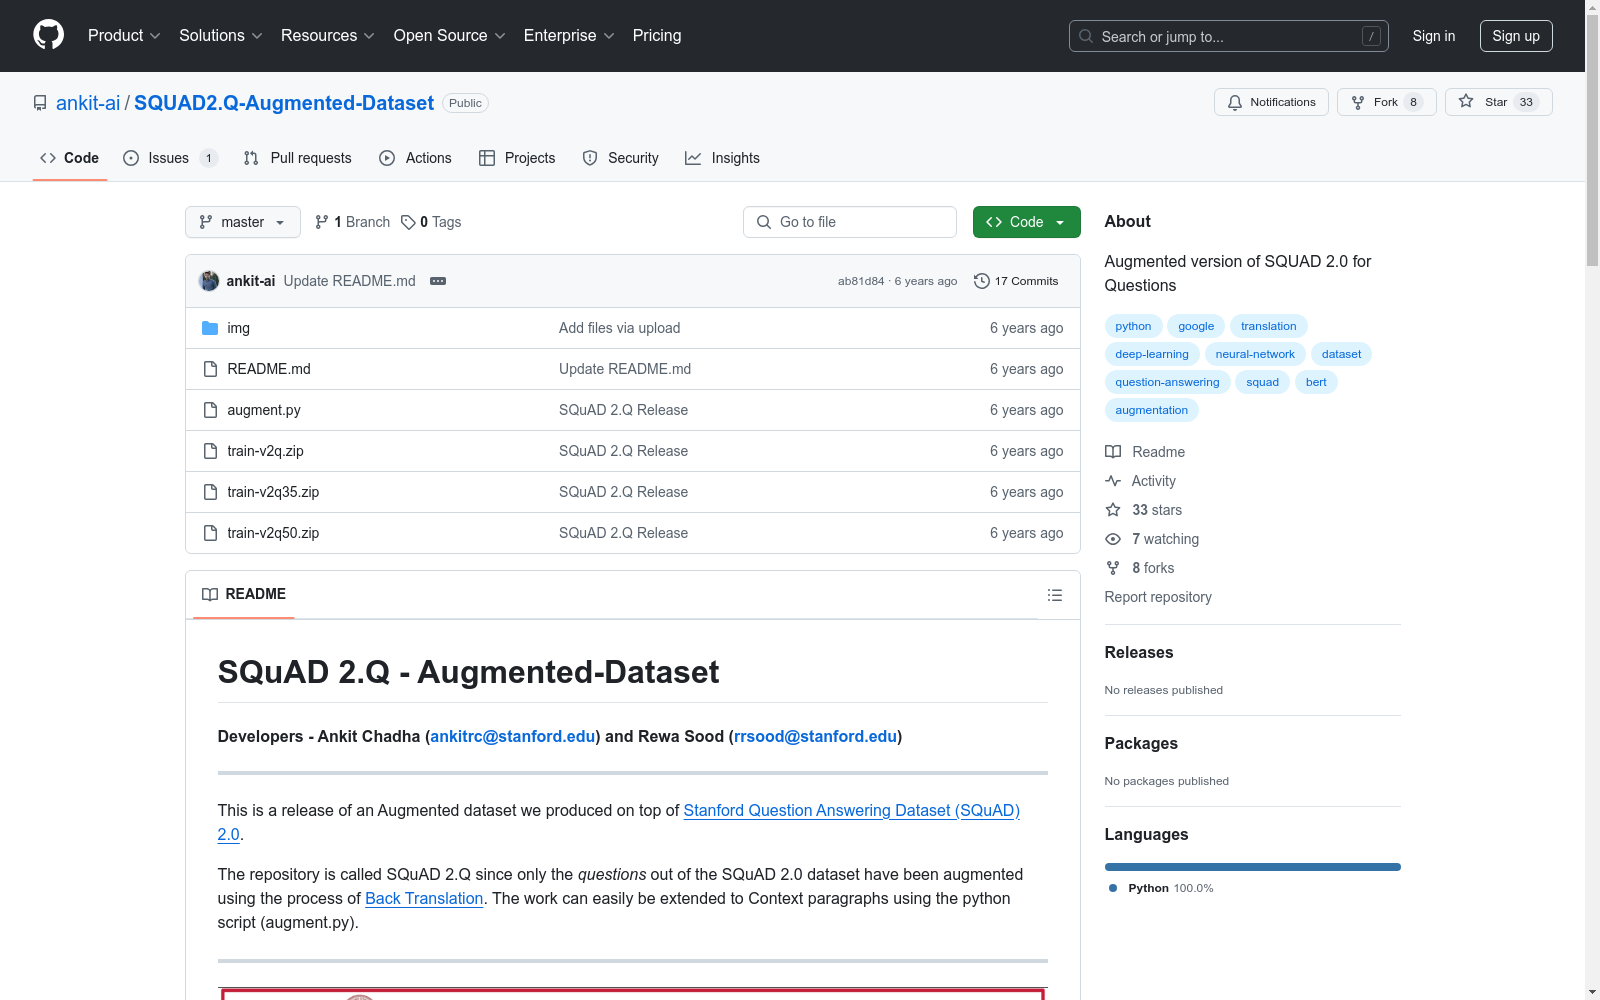Open the augmentation topic tag
The width and height of the screenshot is (1600, 1000).
(1152, 410)
